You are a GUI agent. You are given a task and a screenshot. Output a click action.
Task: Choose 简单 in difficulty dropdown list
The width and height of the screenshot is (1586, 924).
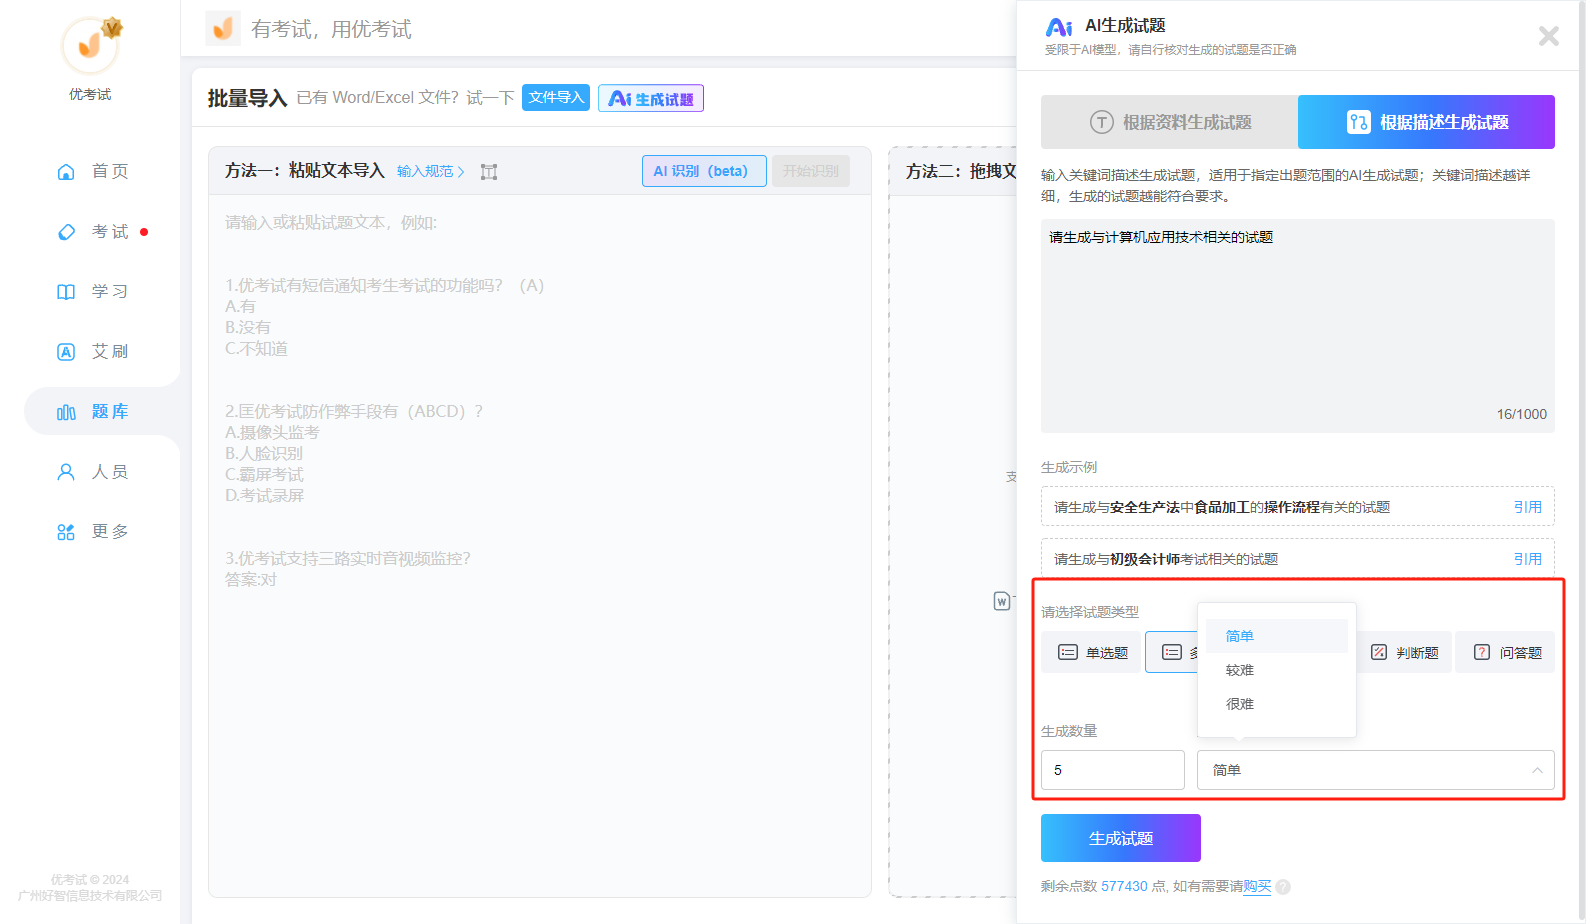pyautogui.click(x=1277, y=636)
